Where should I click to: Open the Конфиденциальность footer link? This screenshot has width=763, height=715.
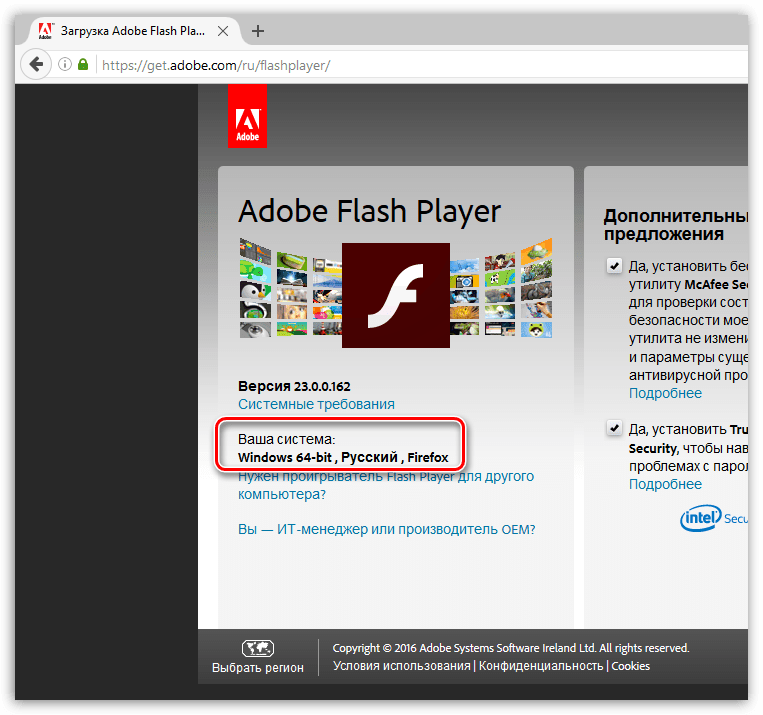tap(541, 666)
